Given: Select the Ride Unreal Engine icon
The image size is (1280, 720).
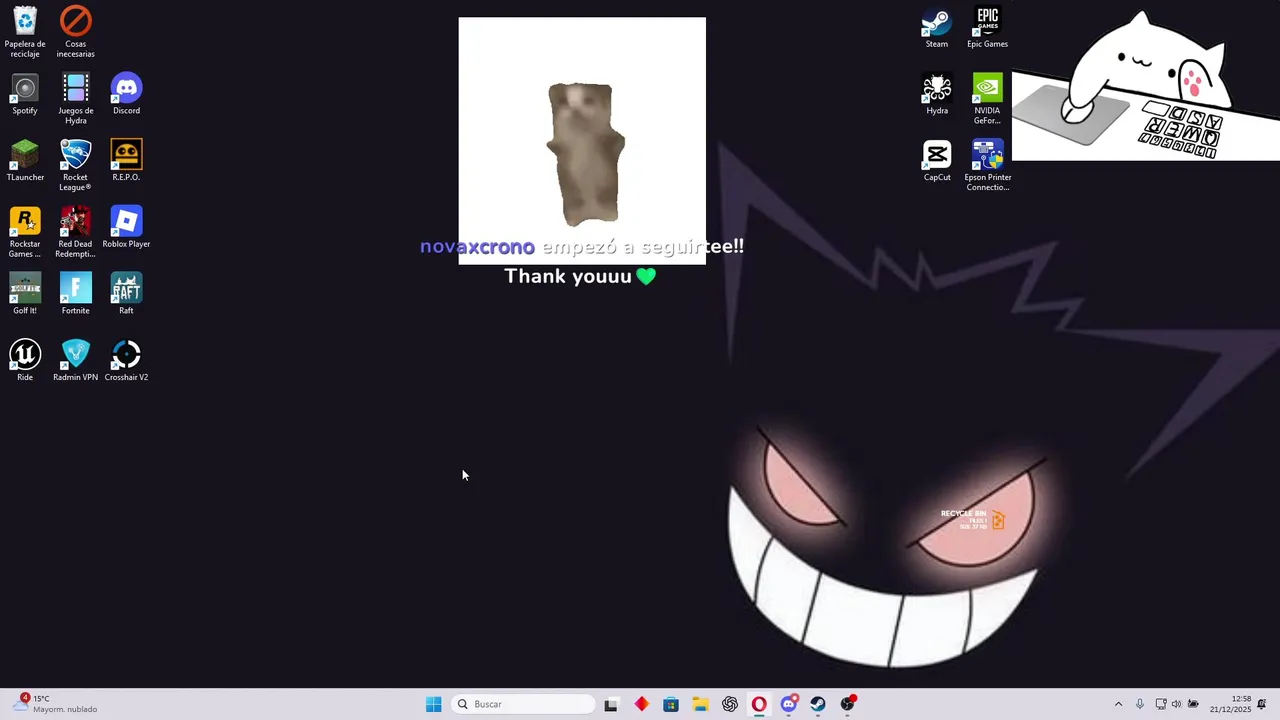Looking at the screenshot, I should (25, 361).
